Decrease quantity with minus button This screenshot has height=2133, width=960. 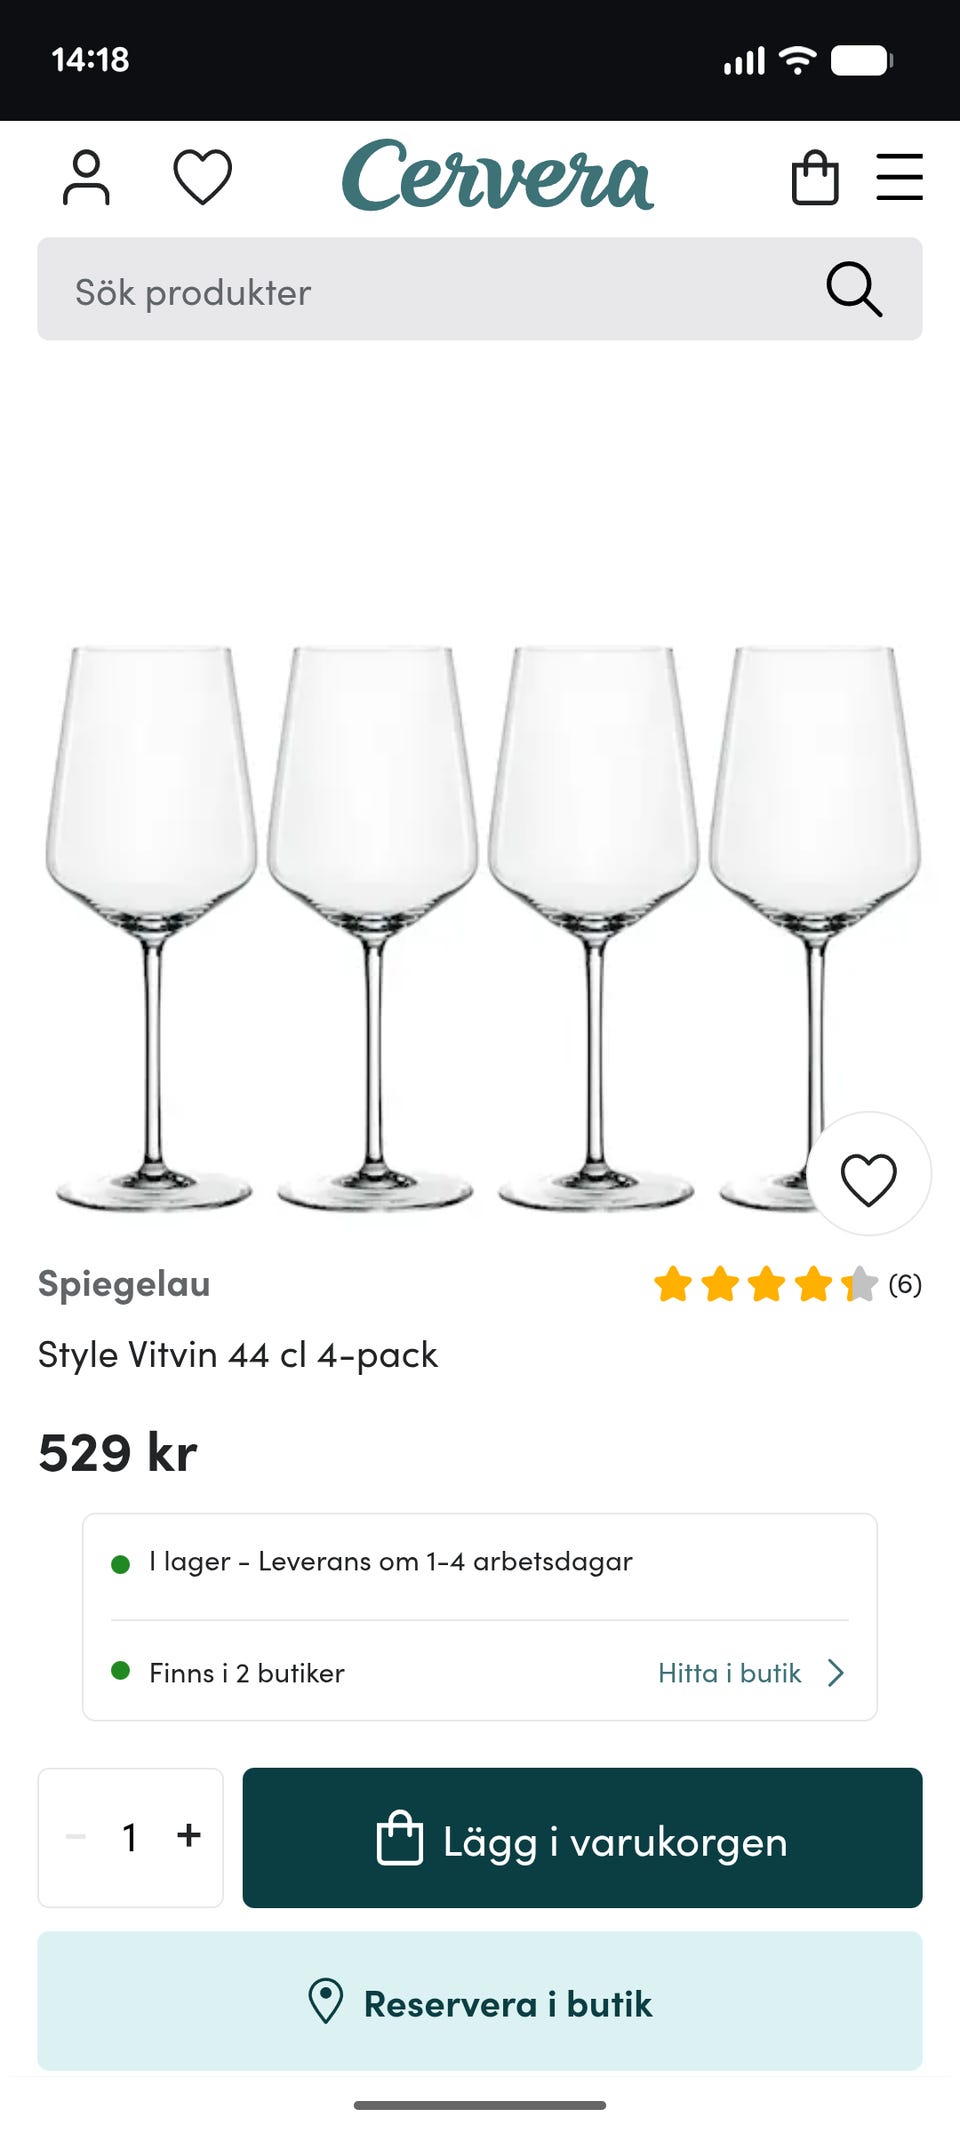click(76, 1836)
